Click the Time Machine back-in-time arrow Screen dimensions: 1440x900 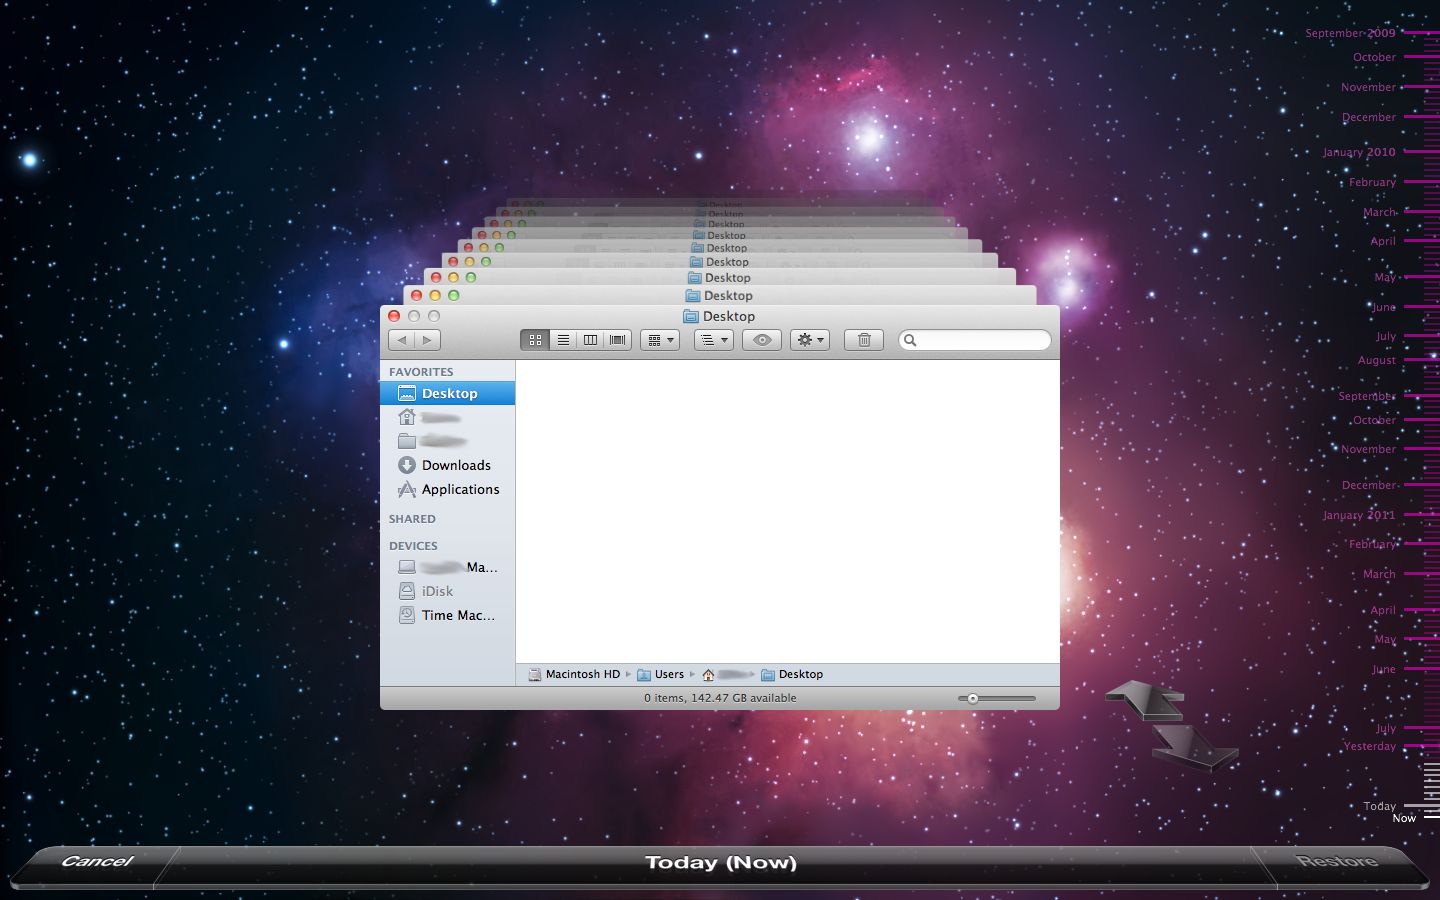click(x=1146, y=699)
